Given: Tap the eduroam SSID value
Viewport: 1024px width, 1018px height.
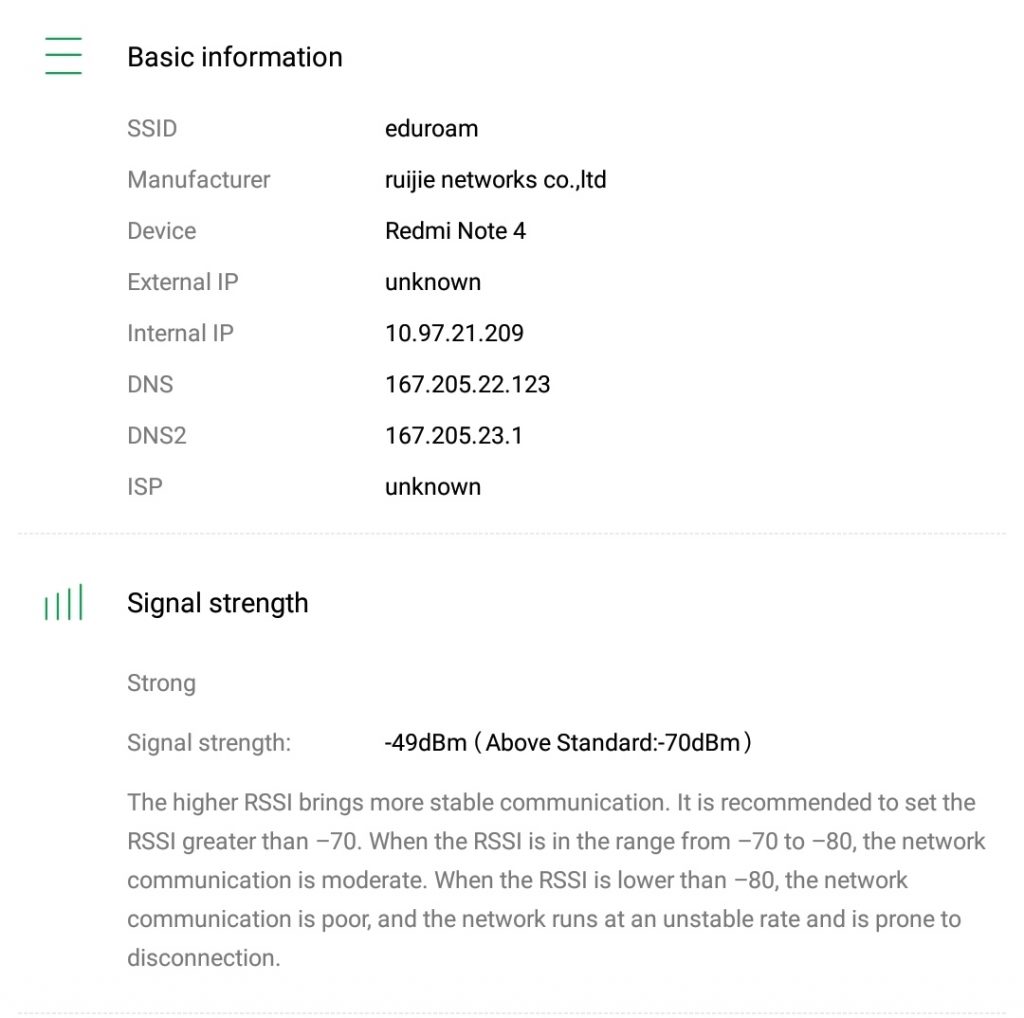Looking at the screenshot, I should coord(431,129).
